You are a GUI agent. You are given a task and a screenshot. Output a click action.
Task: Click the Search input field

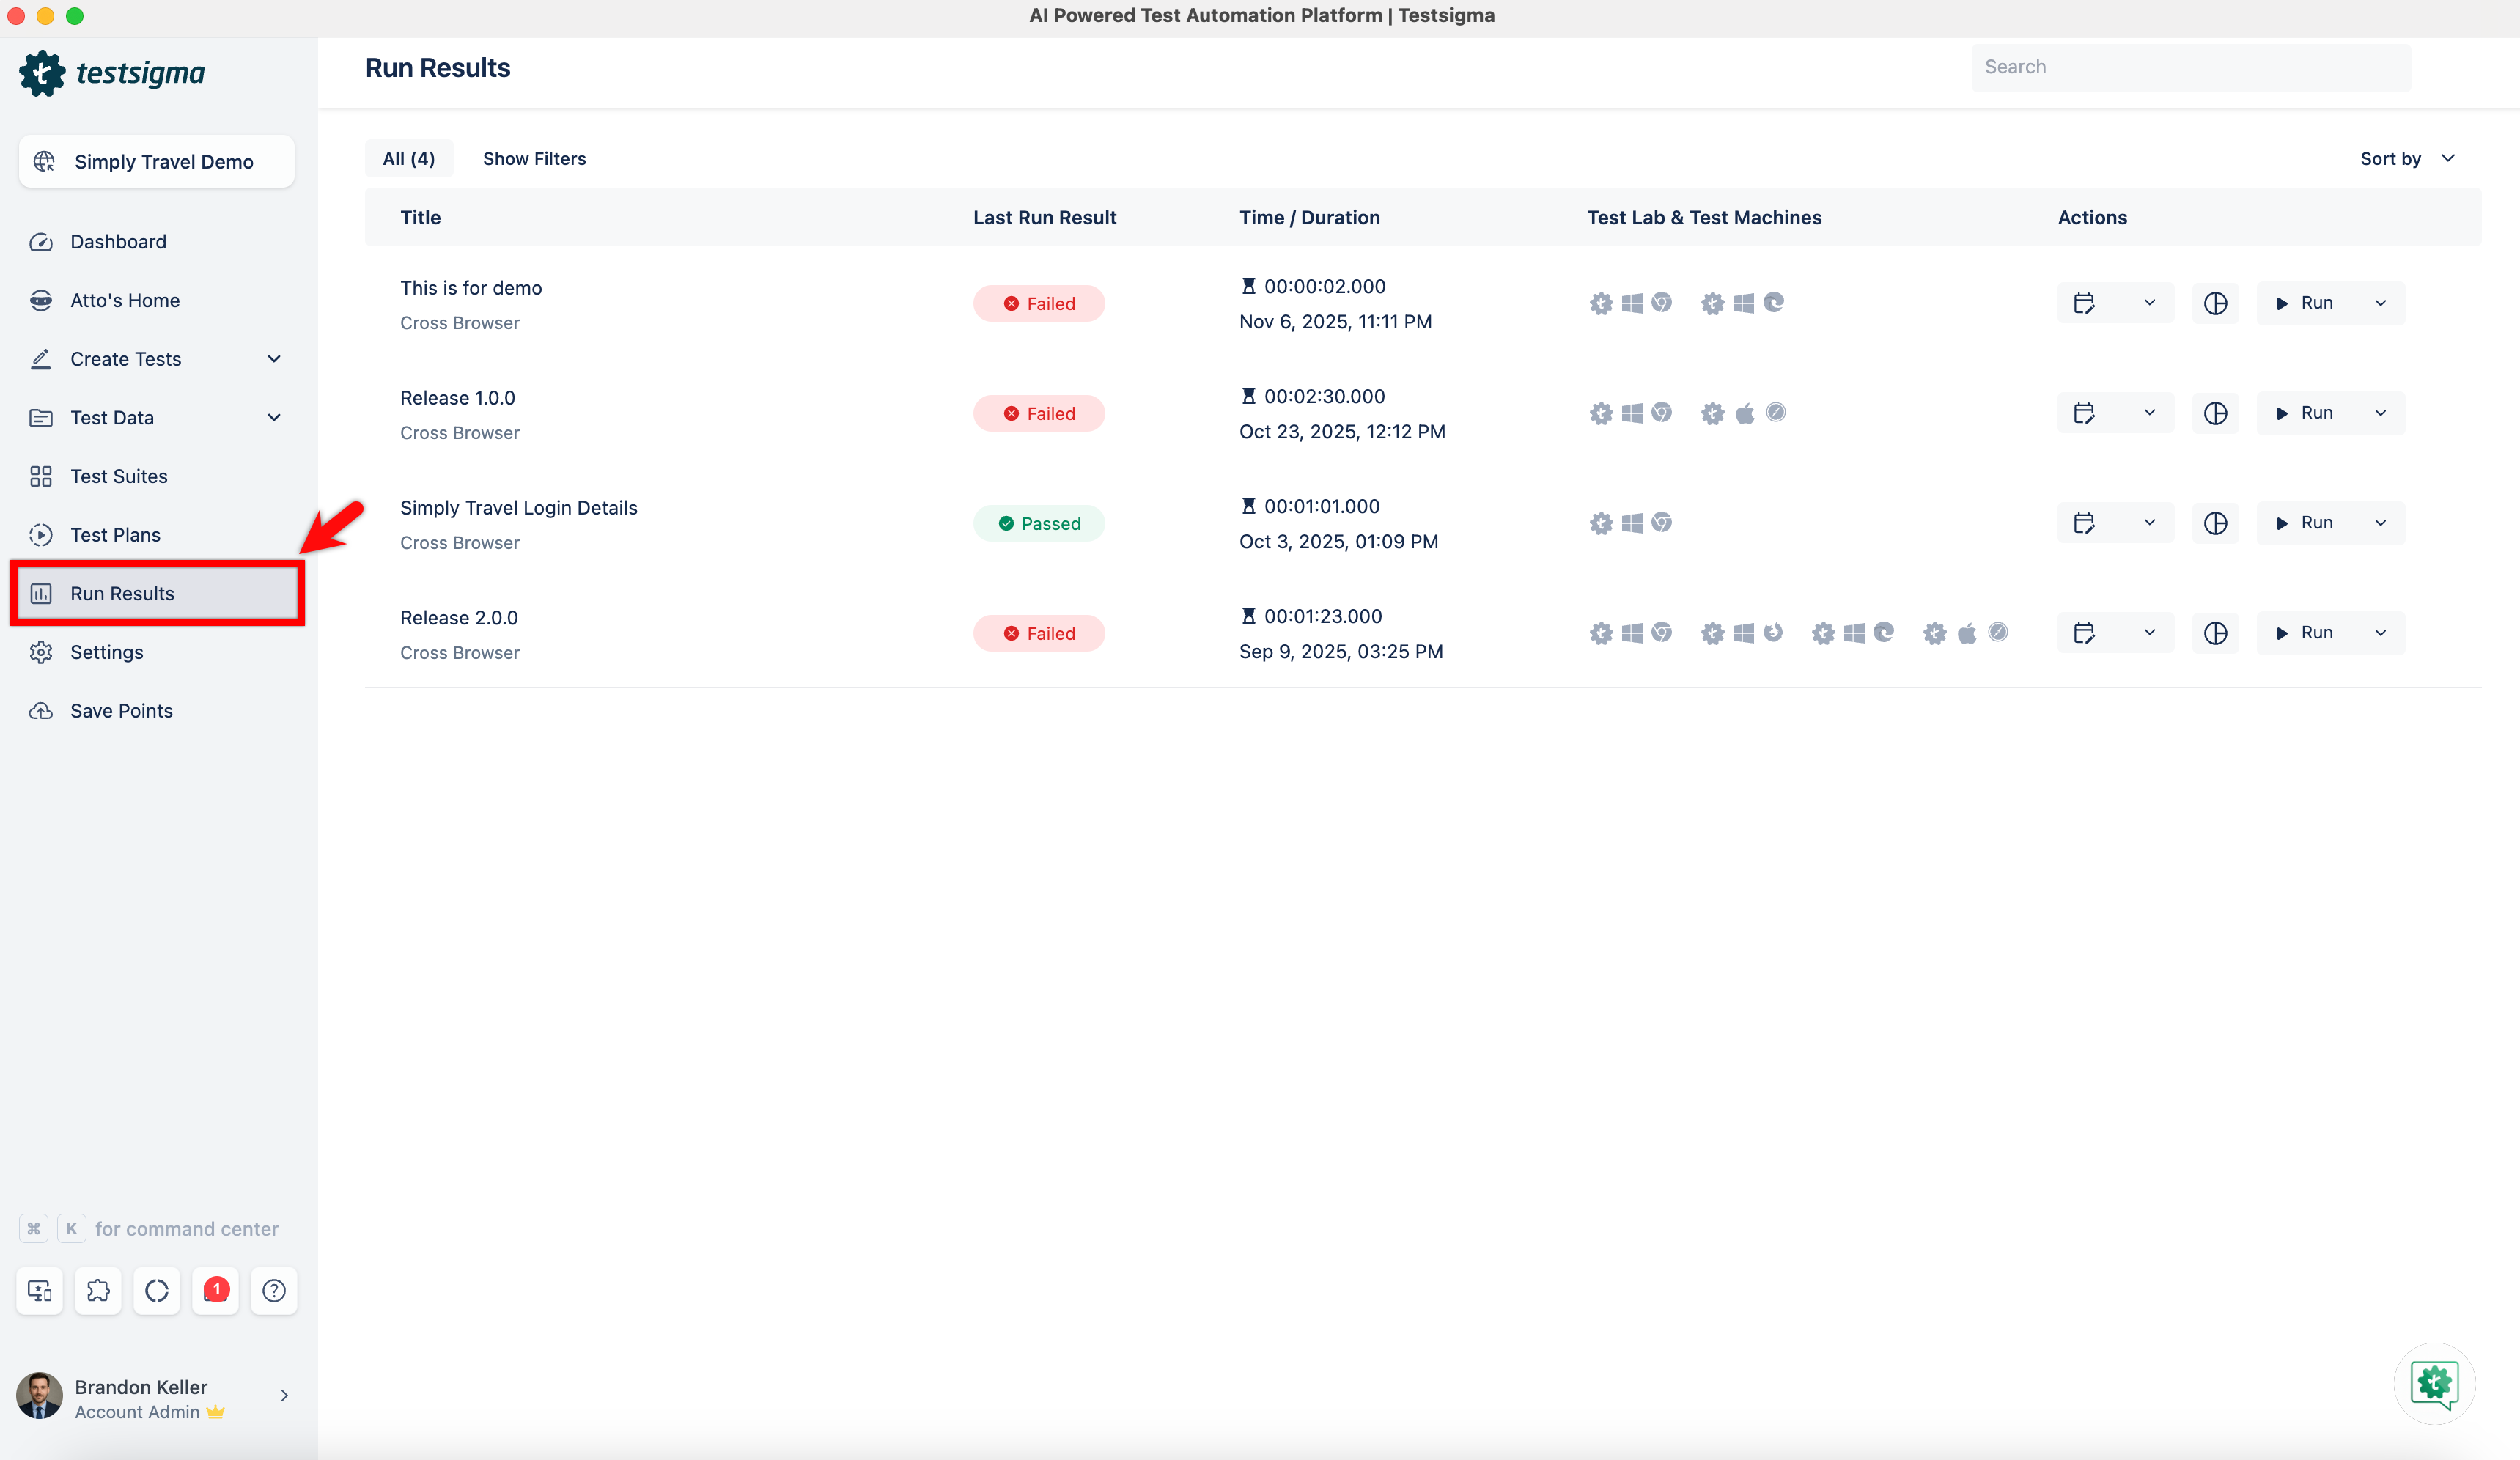(x=2190, y=67)
